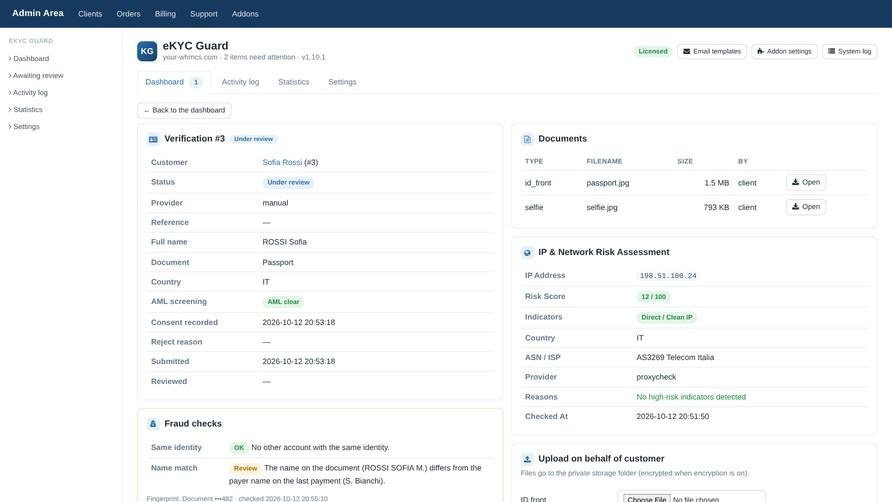The image size is (892, 502).
Task: Expand Settings in the sidebar
Action: 24,127
